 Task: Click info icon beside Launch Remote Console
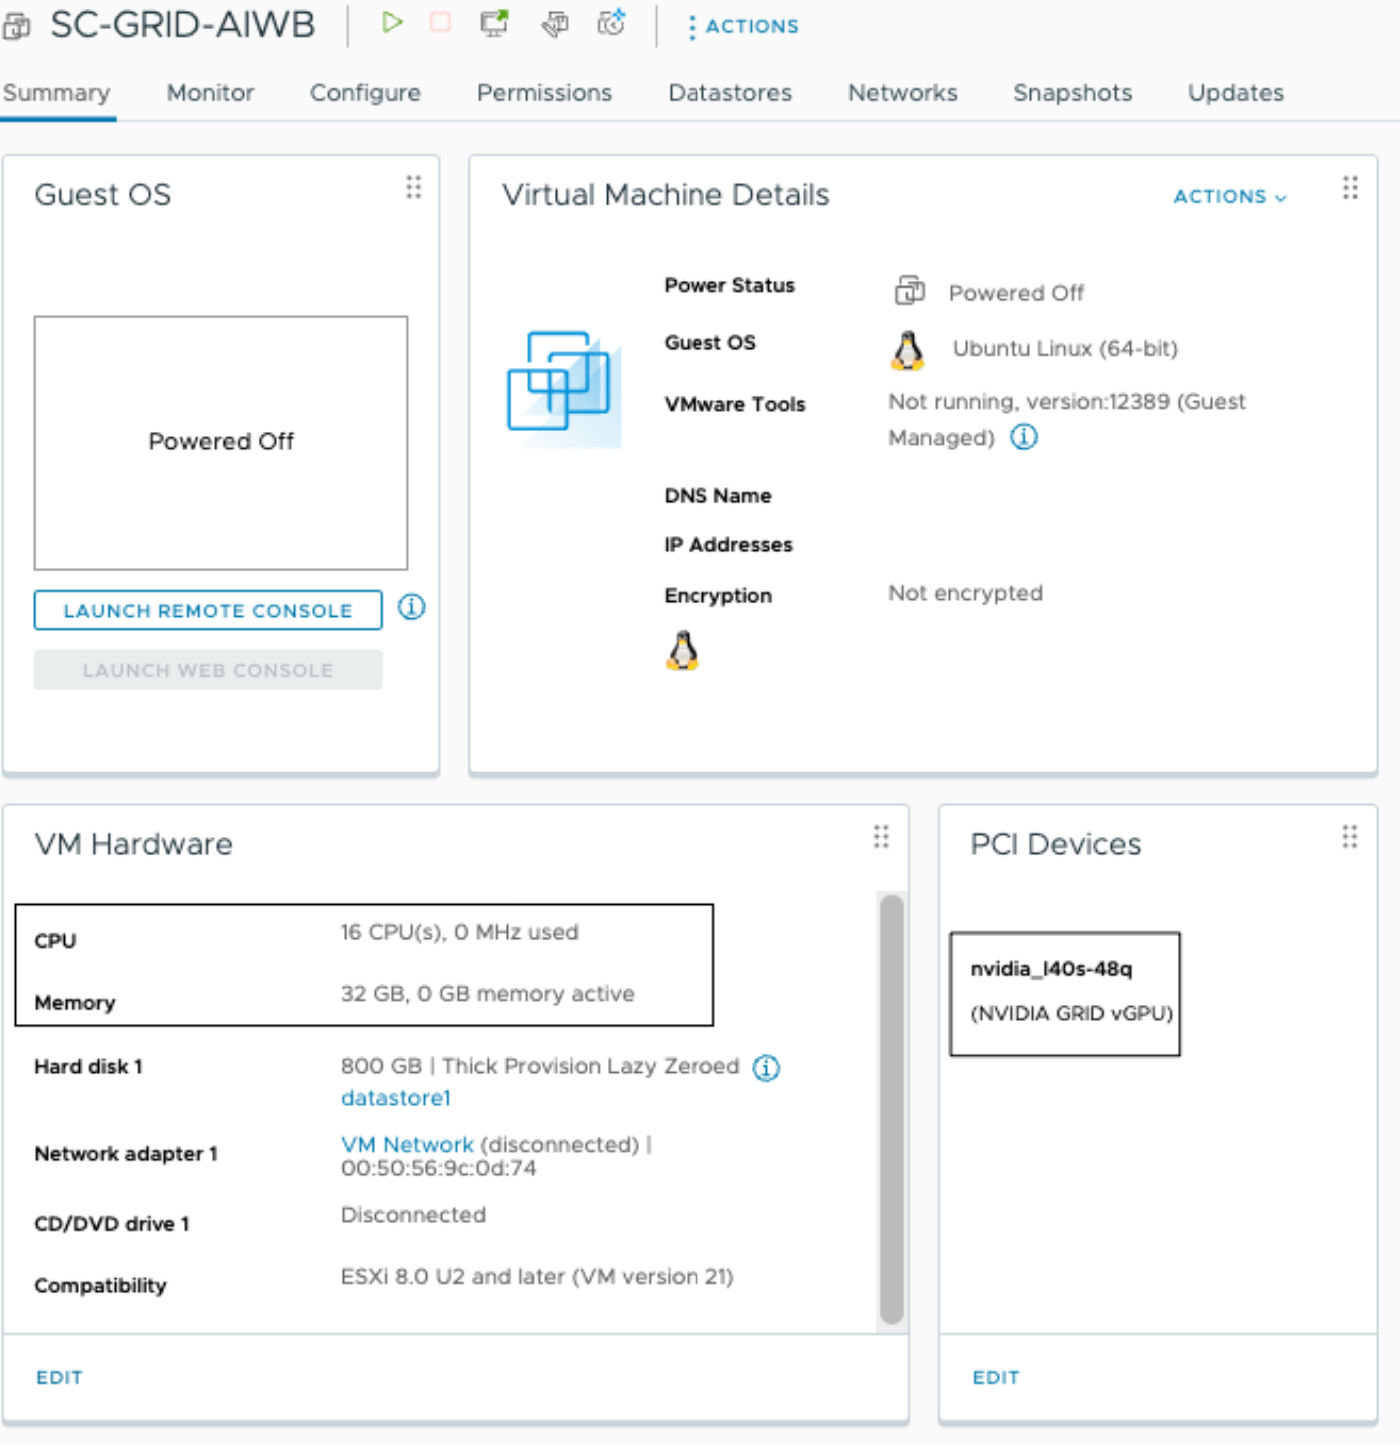[x=411, y=607]
